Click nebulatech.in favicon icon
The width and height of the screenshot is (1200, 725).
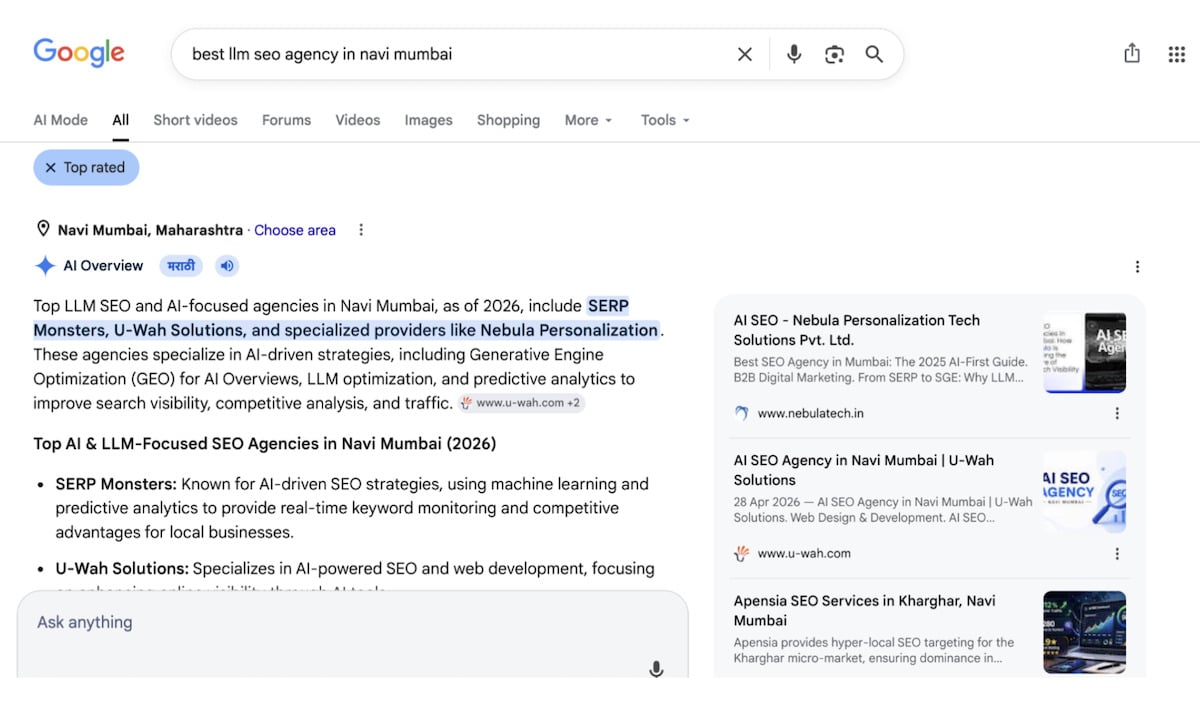coord(741,413)
